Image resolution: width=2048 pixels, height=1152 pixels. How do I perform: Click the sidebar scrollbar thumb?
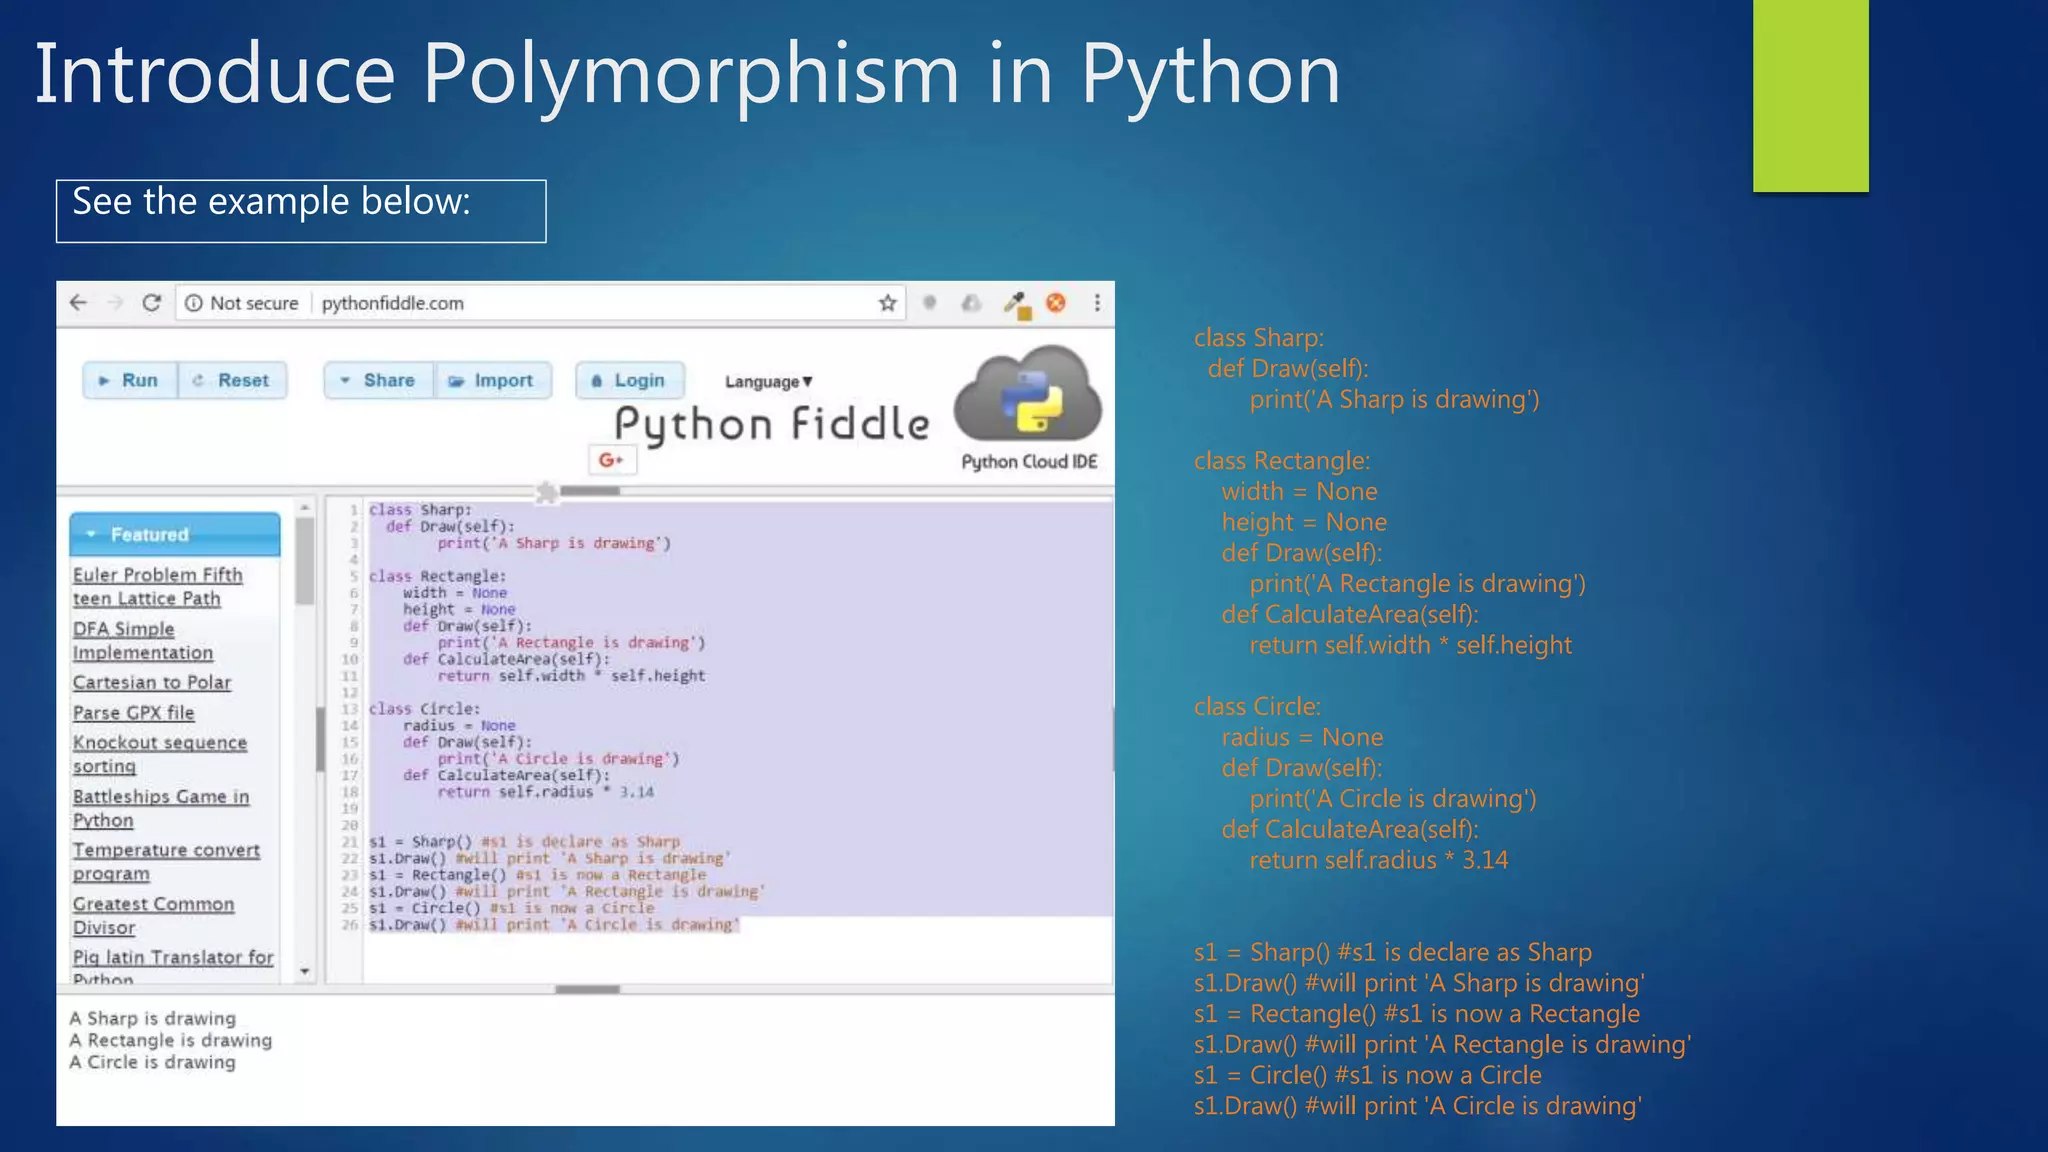pyautogui.click(x=305, y=562)
